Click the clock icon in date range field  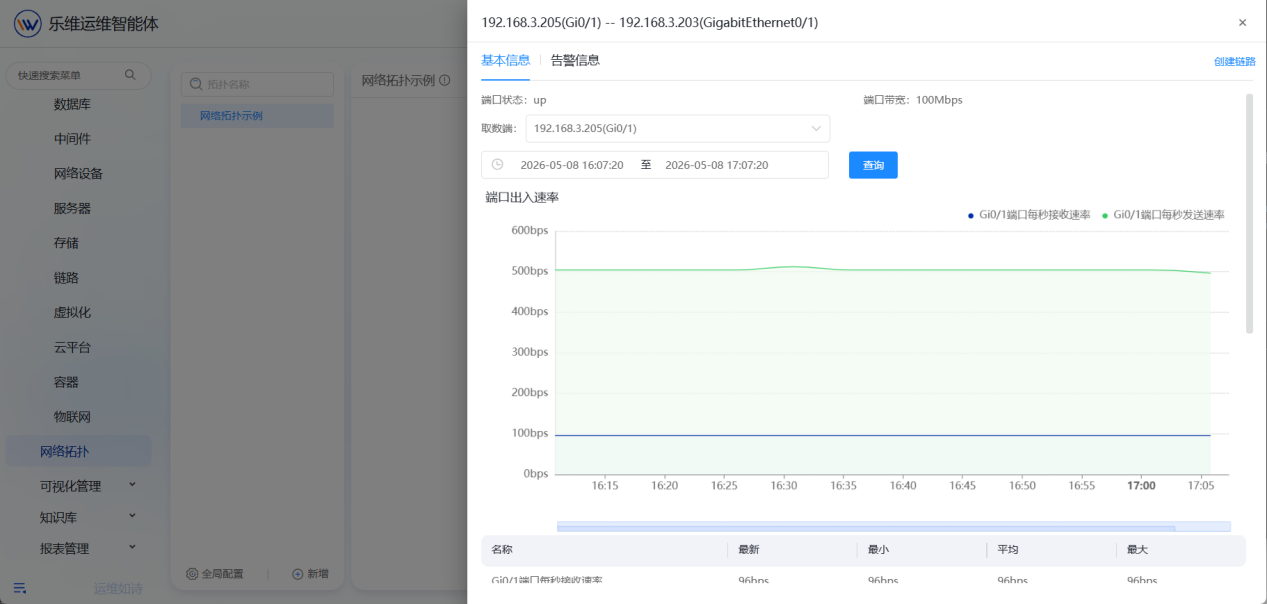click(497, 164)
